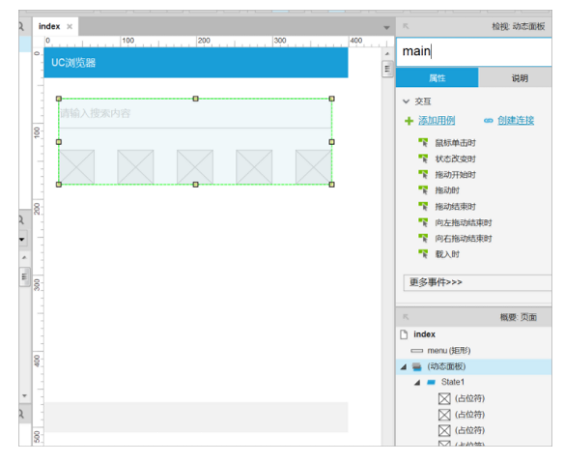Screen dimensions: 565x463
Task: Choose the 向左拖动结束时 event
Action: pos(463,223)
